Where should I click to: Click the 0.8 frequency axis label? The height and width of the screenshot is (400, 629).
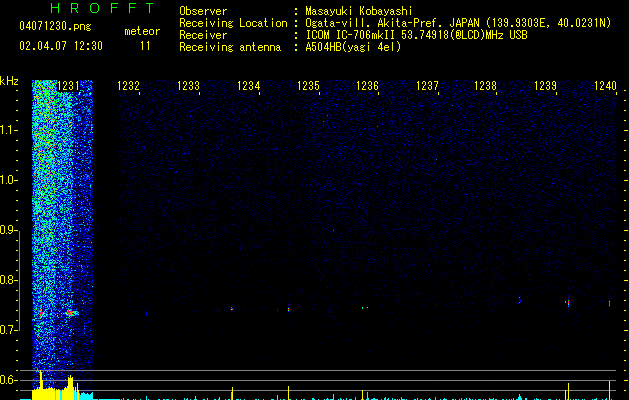click(7, 280)
